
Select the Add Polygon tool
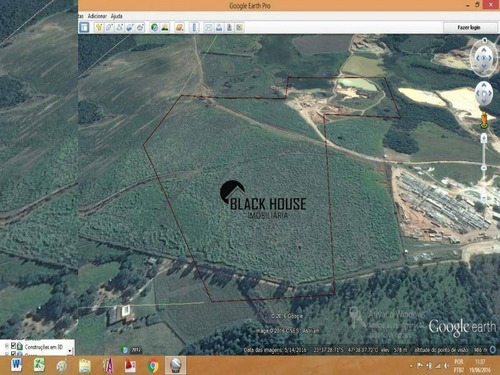(109, 27)
